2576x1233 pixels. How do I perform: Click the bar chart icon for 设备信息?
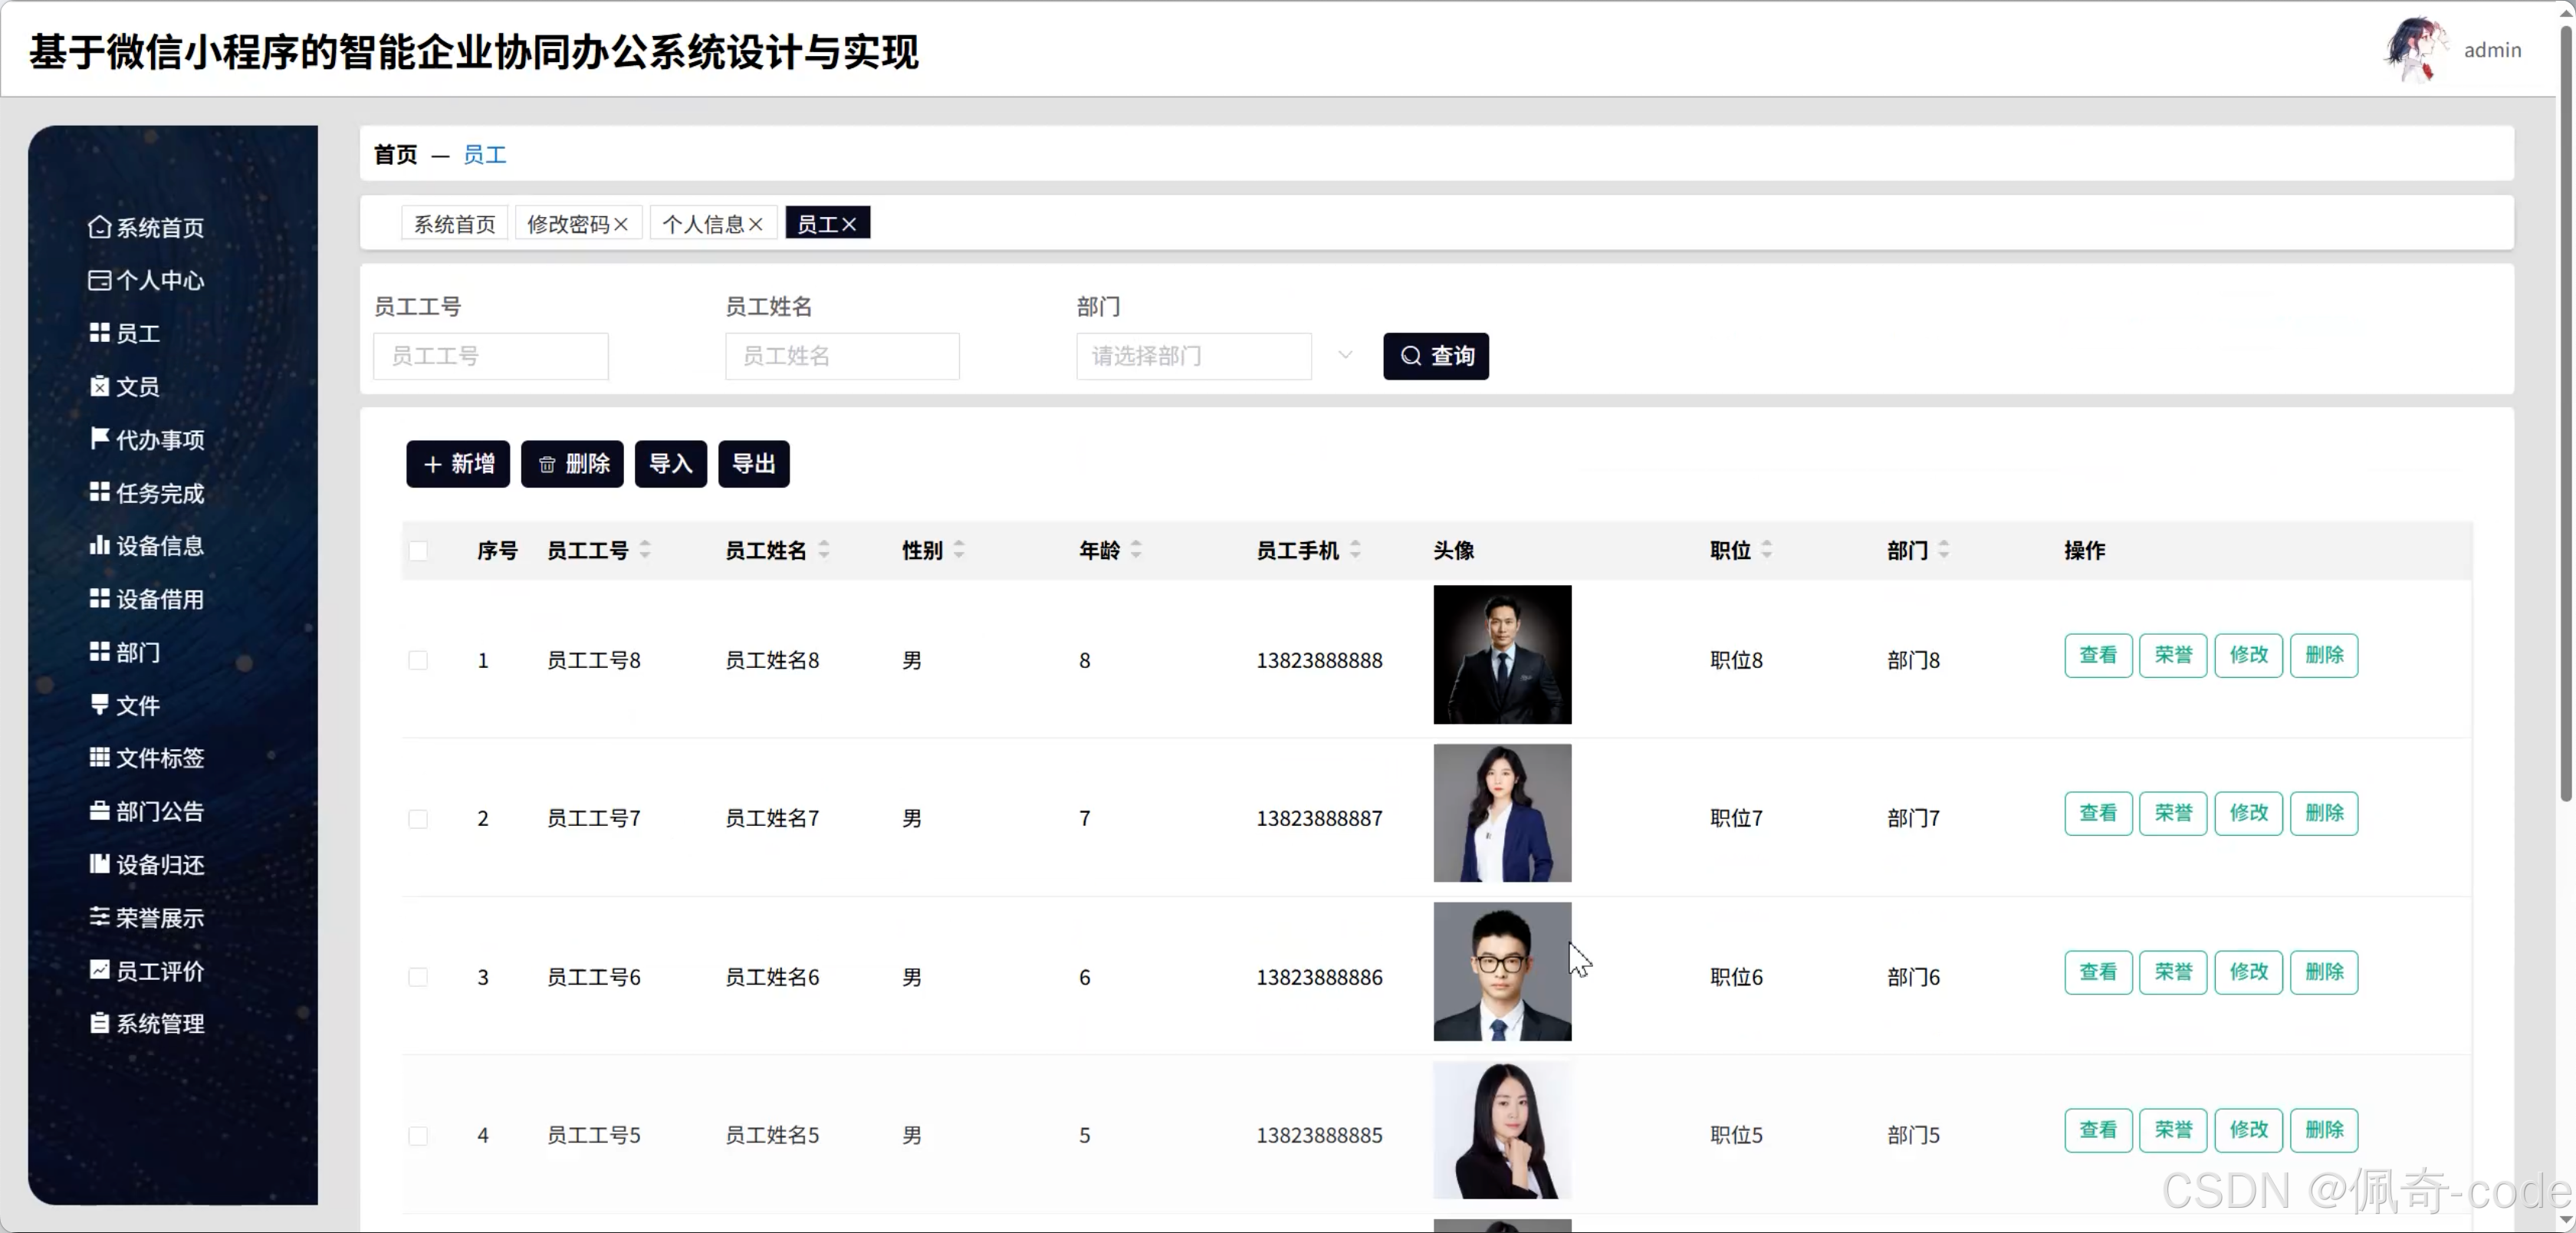pos(99,545)
